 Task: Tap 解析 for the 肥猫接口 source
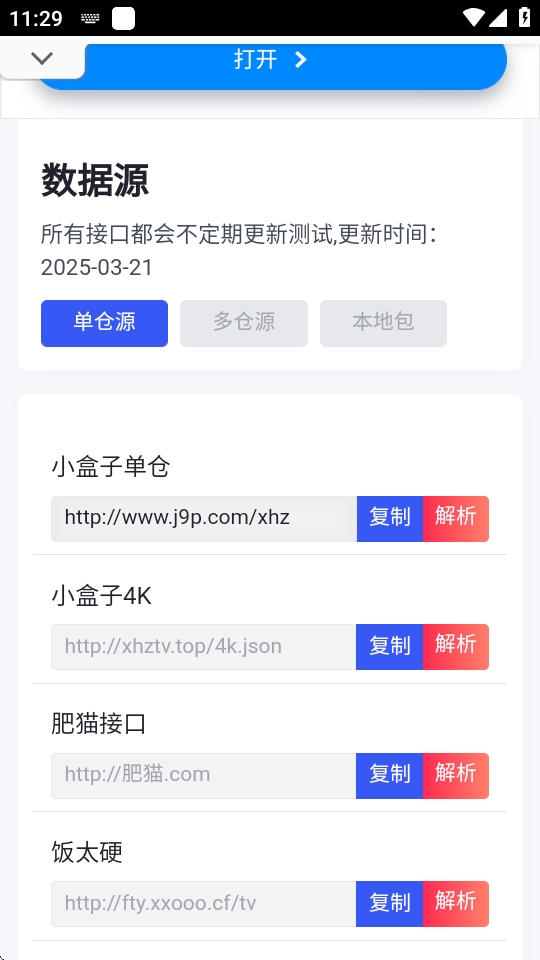click(456, 776)
